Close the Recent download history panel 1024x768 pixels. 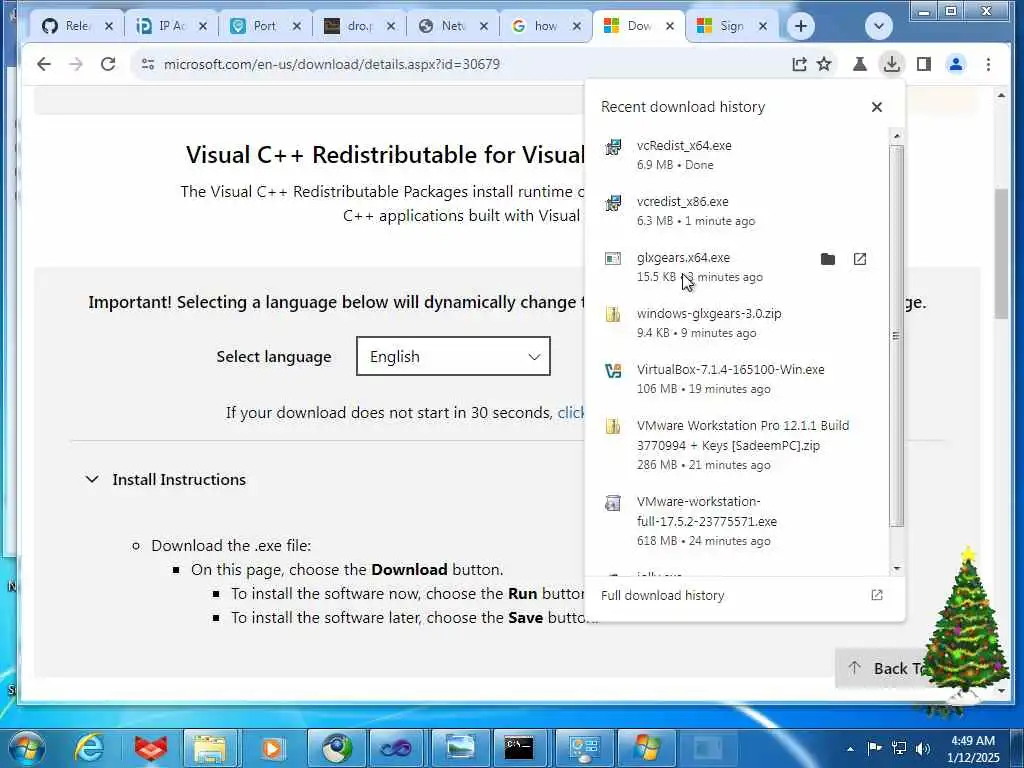pos(876,107)
